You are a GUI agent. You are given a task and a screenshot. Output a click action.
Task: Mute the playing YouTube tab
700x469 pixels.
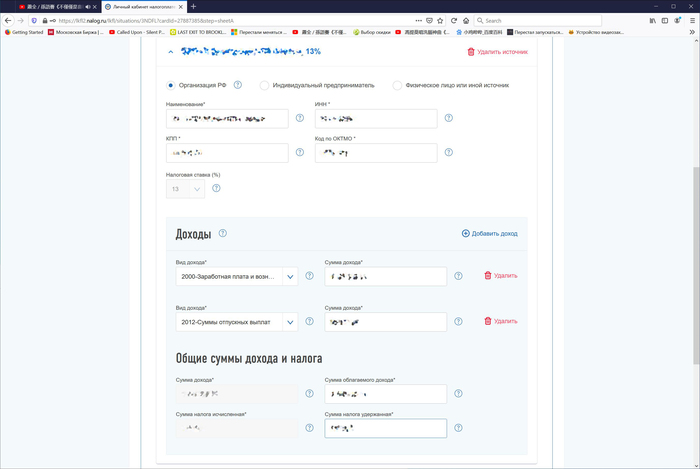(88, 7)
